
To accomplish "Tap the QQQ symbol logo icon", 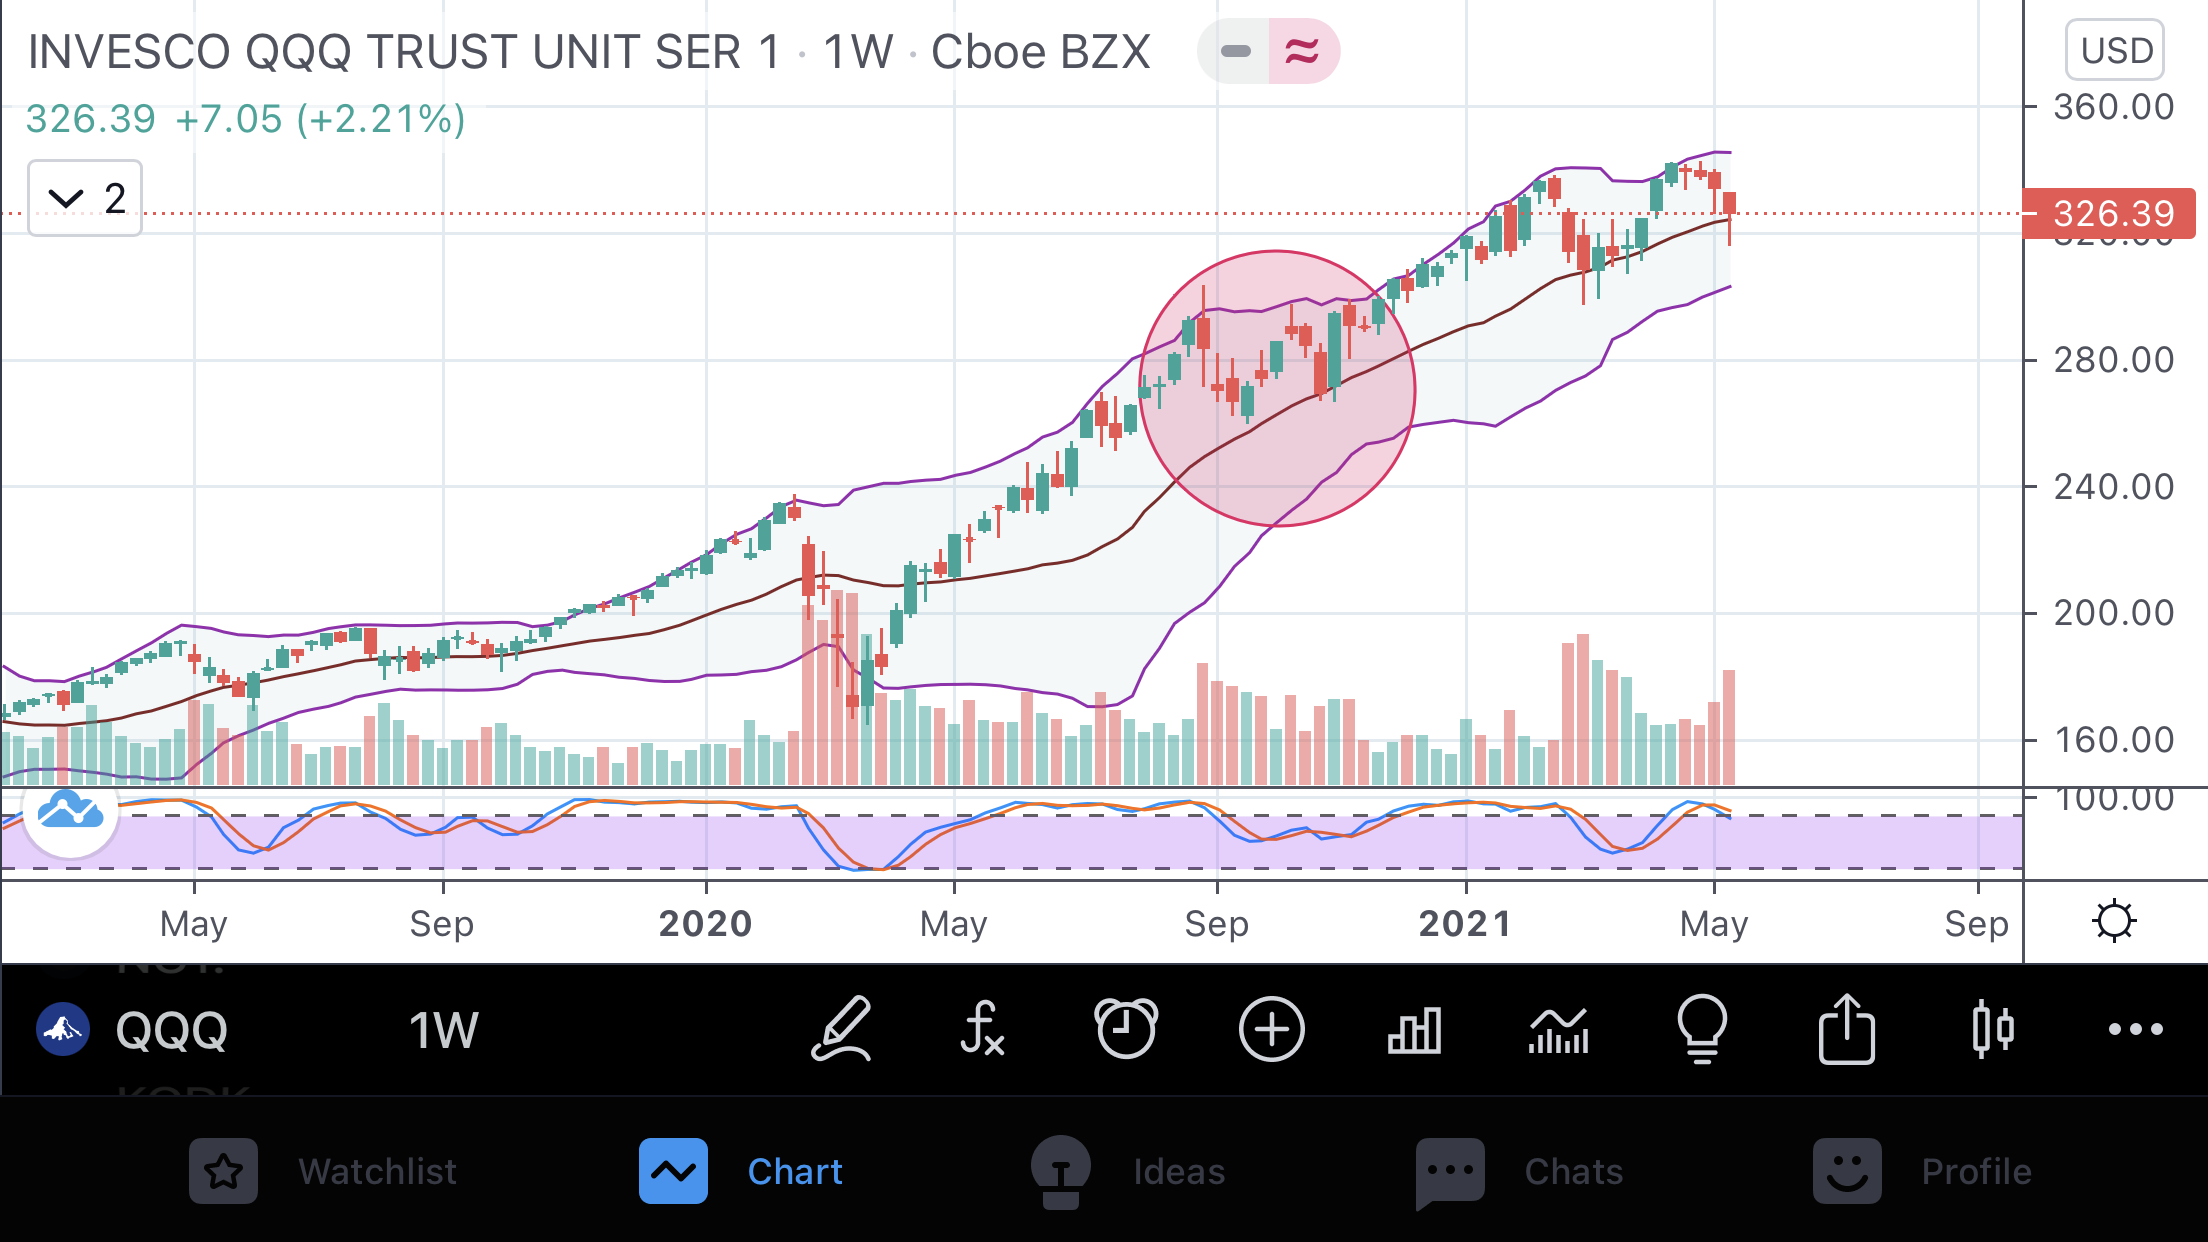I will (x=62, y=1028).
